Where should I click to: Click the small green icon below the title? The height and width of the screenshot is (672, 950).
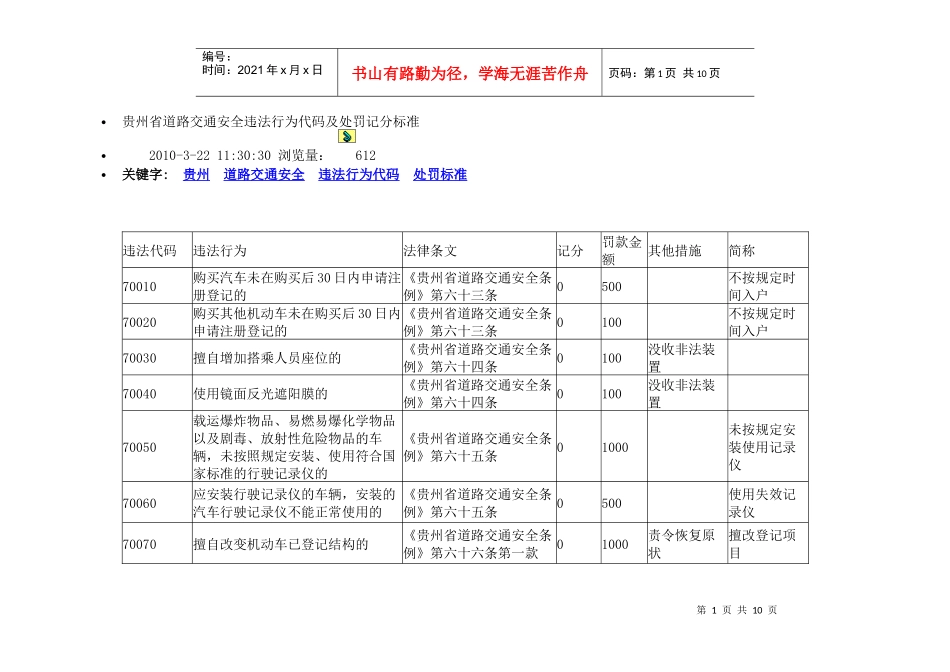click(347, 136)
